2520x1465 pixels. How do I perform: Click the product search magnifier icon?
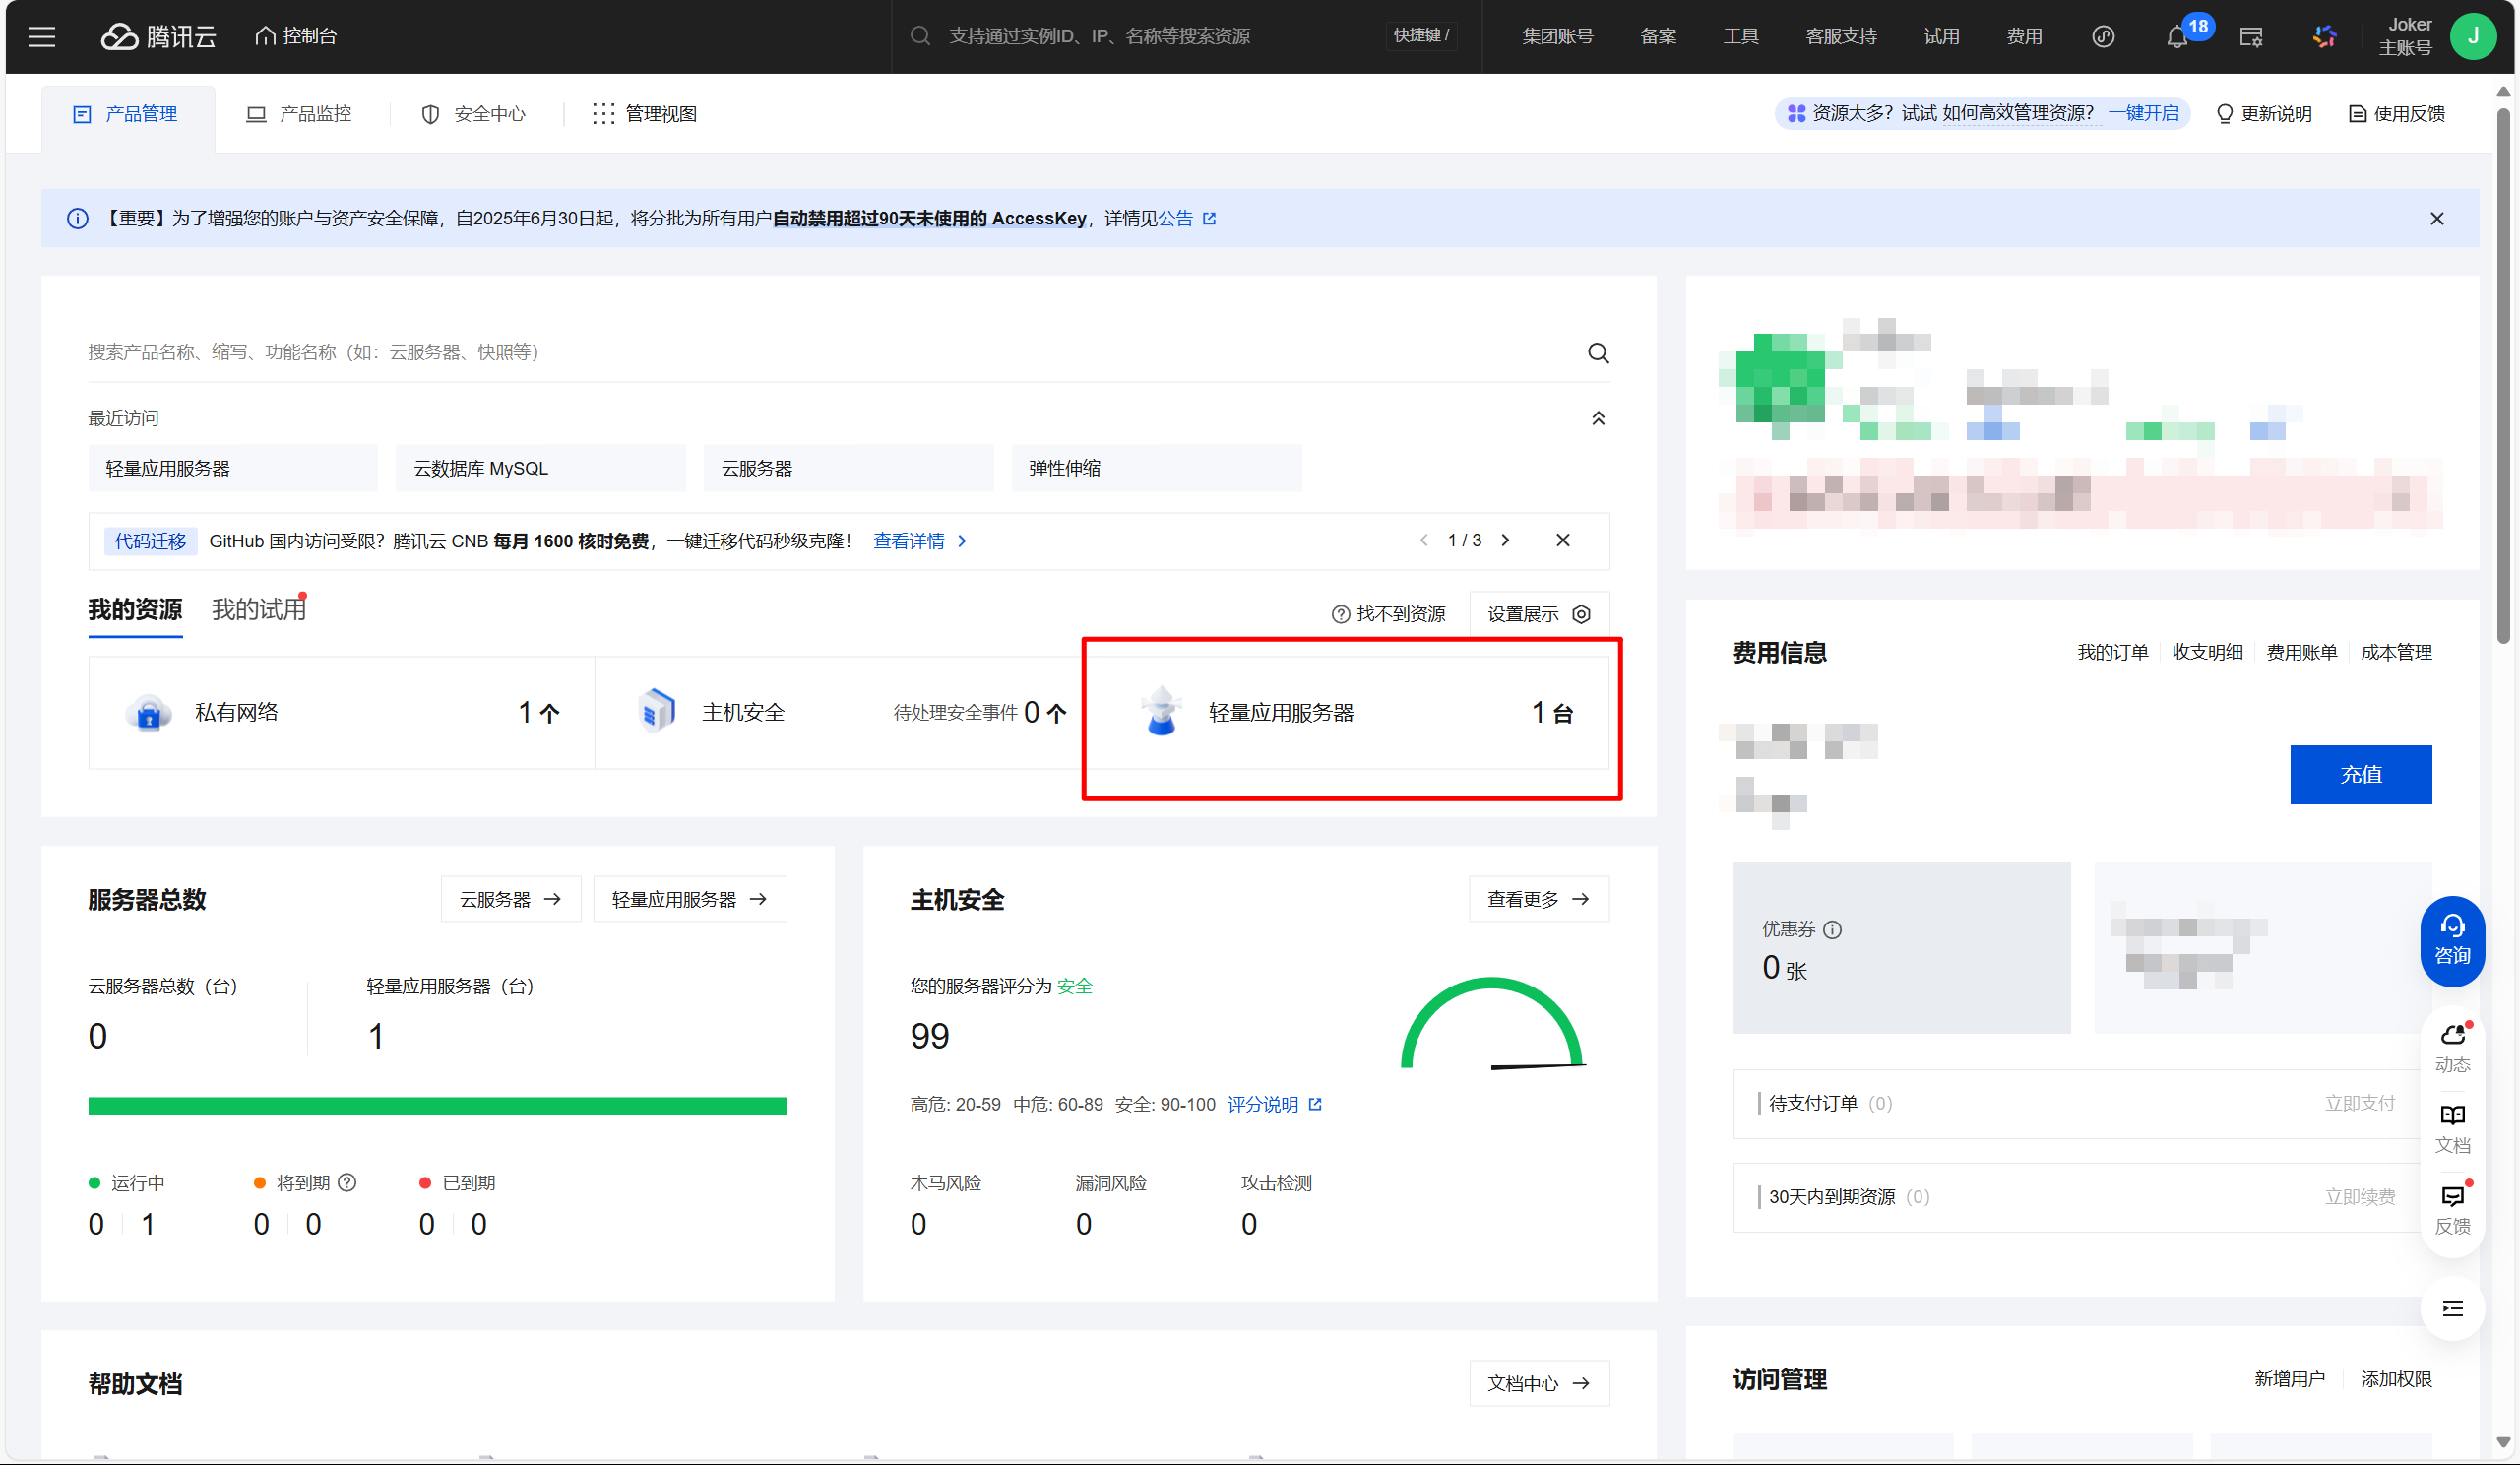pyautogui.click(x=1598, y=353)
